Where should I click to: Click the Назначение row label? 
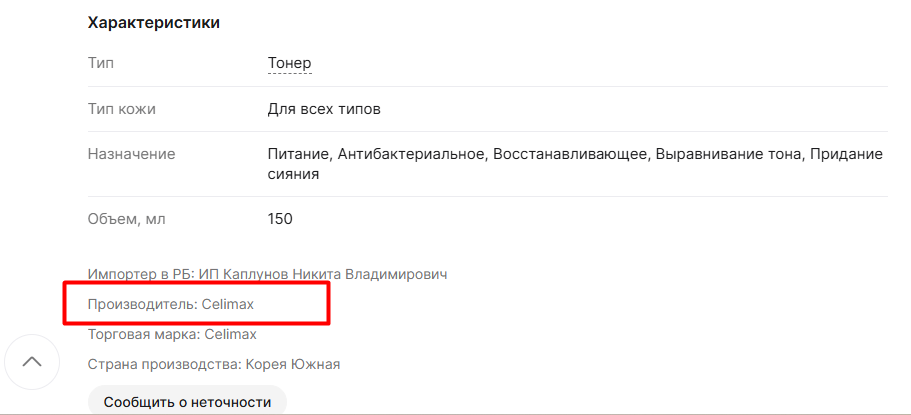131,154
